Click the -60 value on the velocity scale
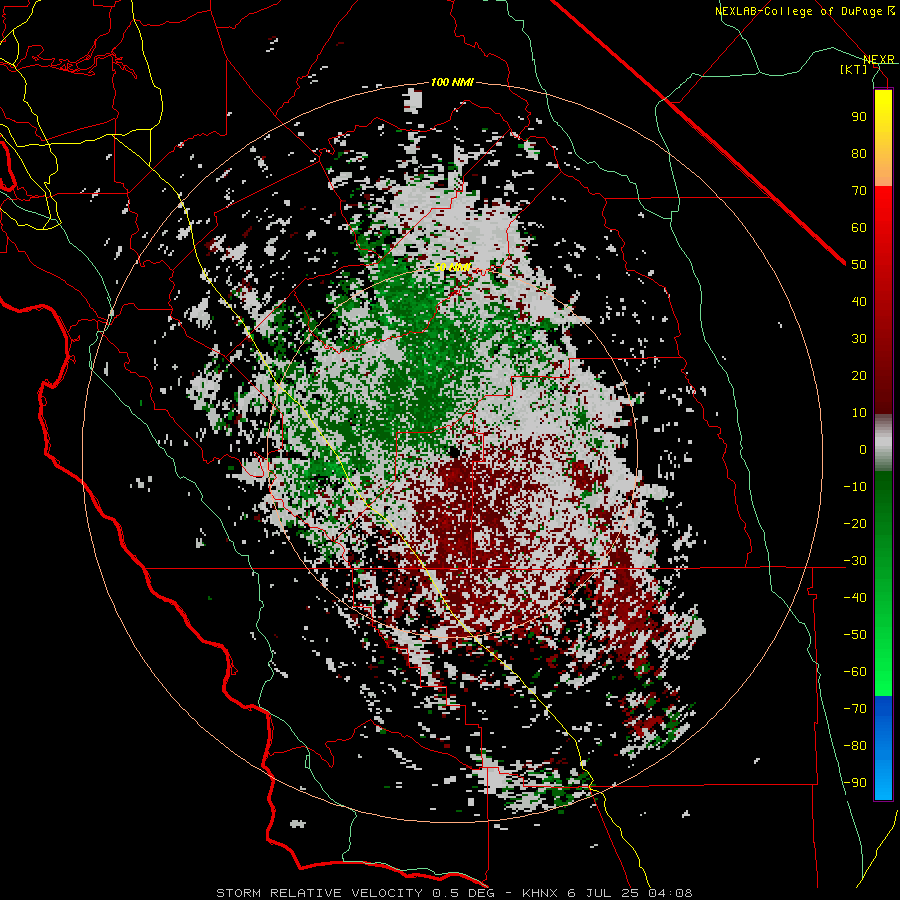Viewport: 900px width, 900px height. point(855,672)
